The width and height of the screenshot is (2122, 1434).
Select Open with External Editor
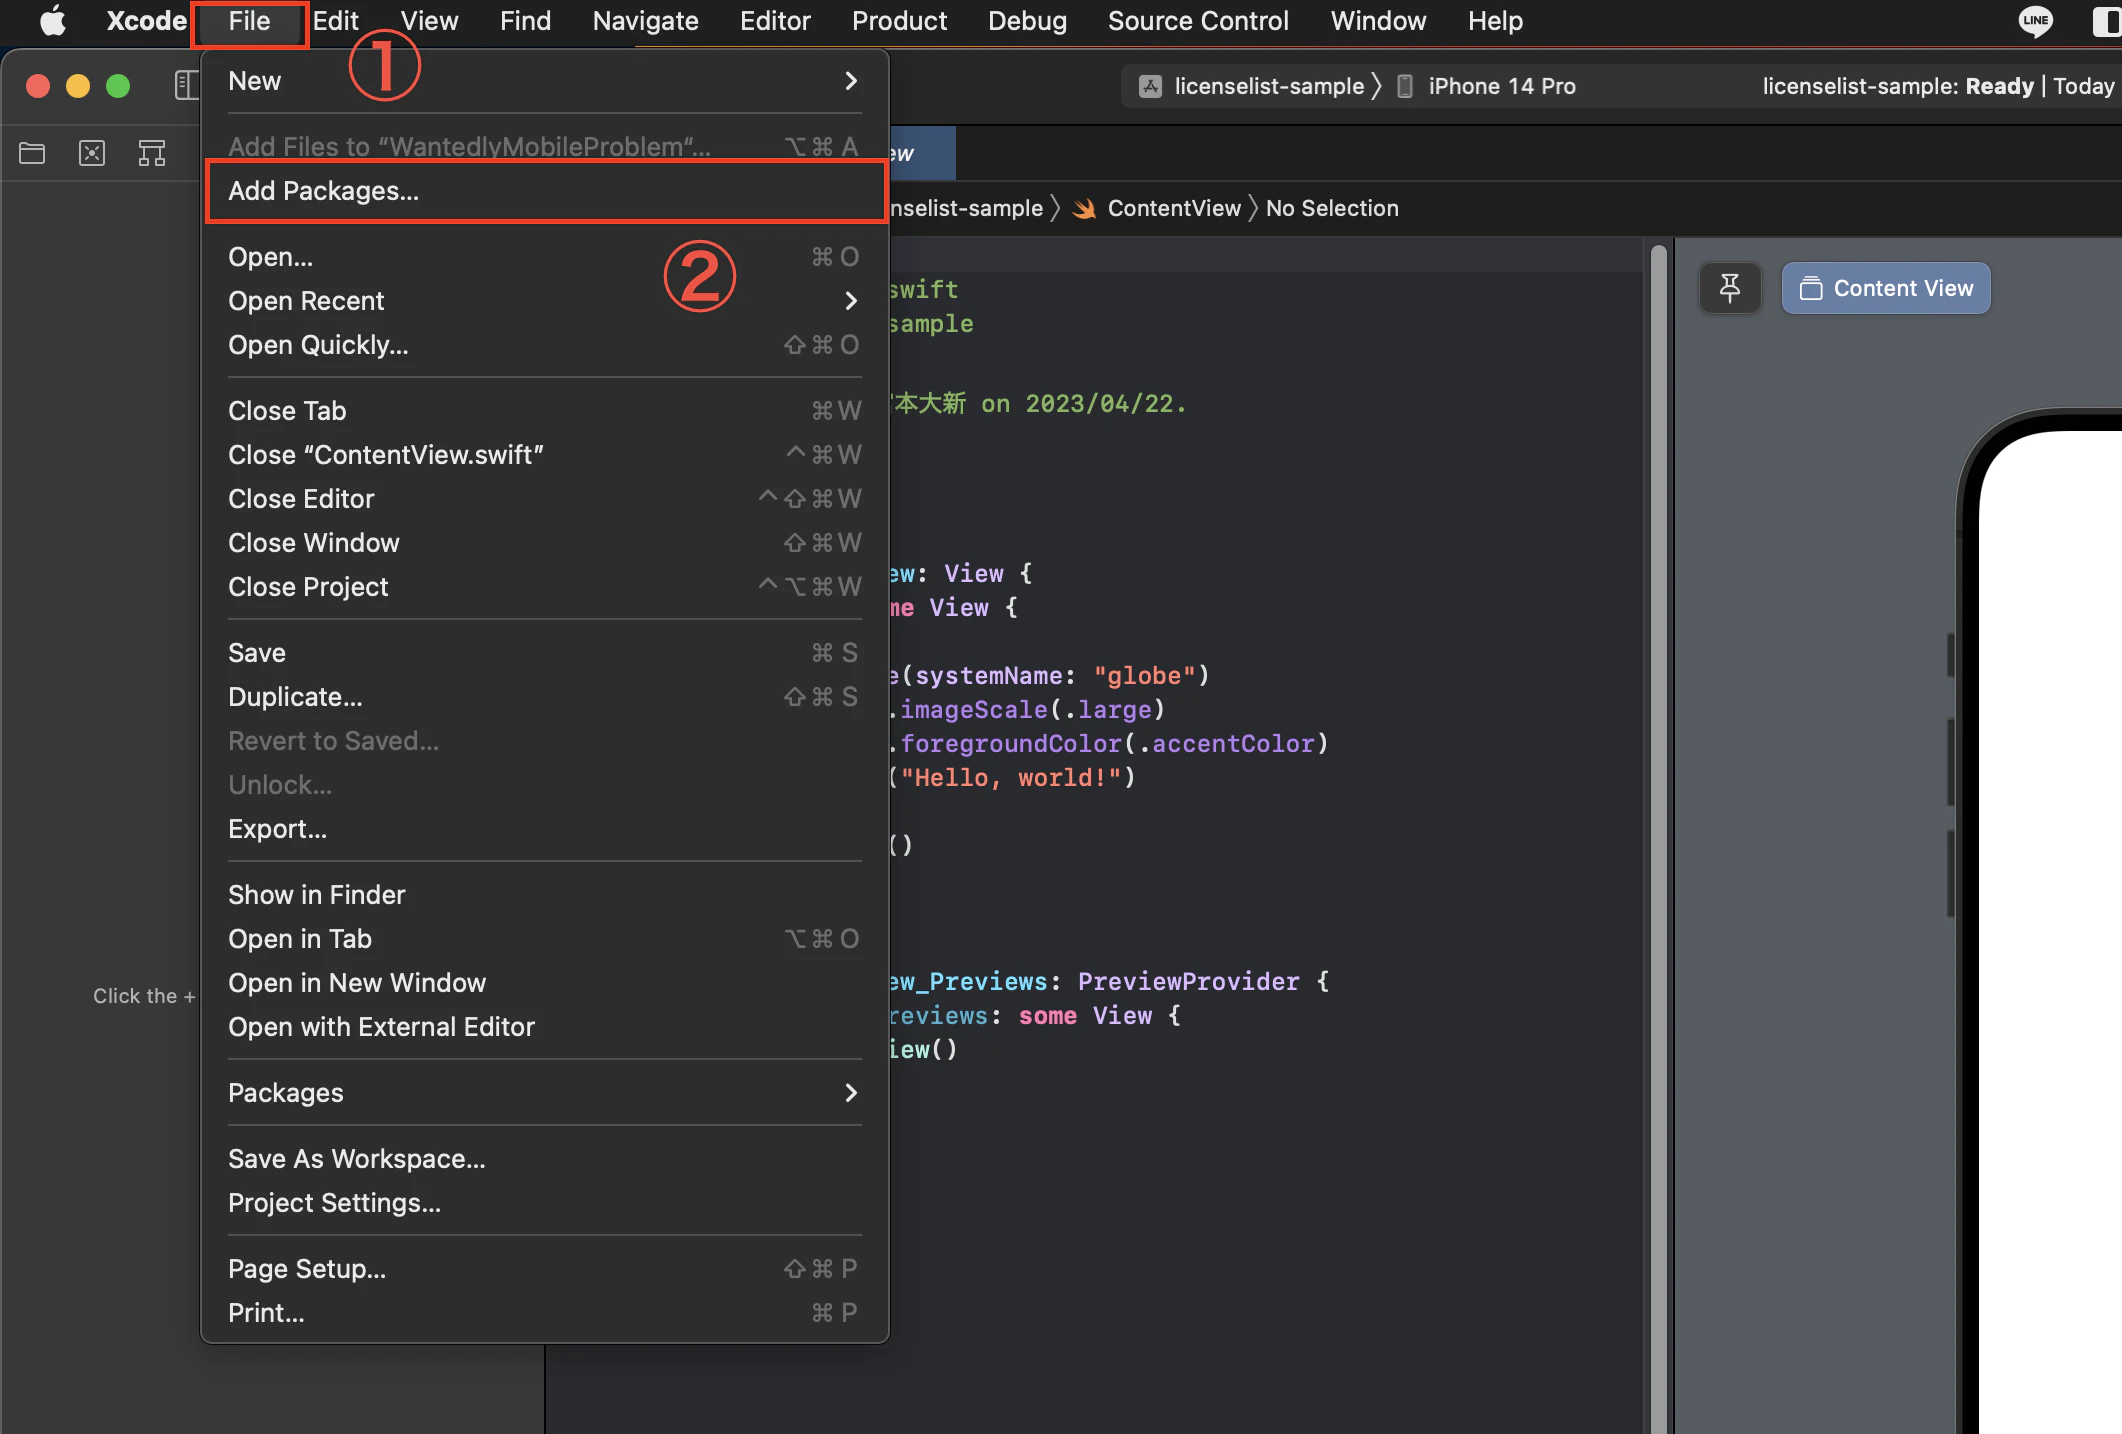[546, 1027]
